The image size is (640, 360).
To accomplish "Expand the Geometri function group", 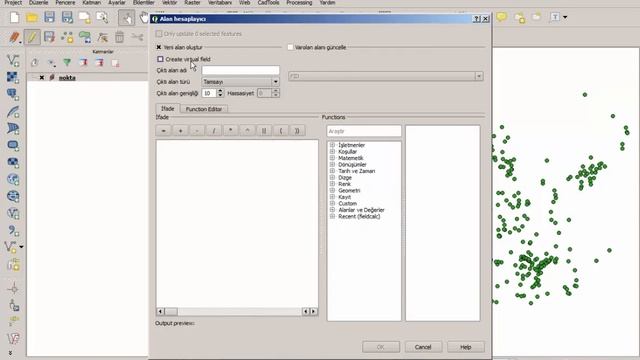I will [x=332, y=191].
